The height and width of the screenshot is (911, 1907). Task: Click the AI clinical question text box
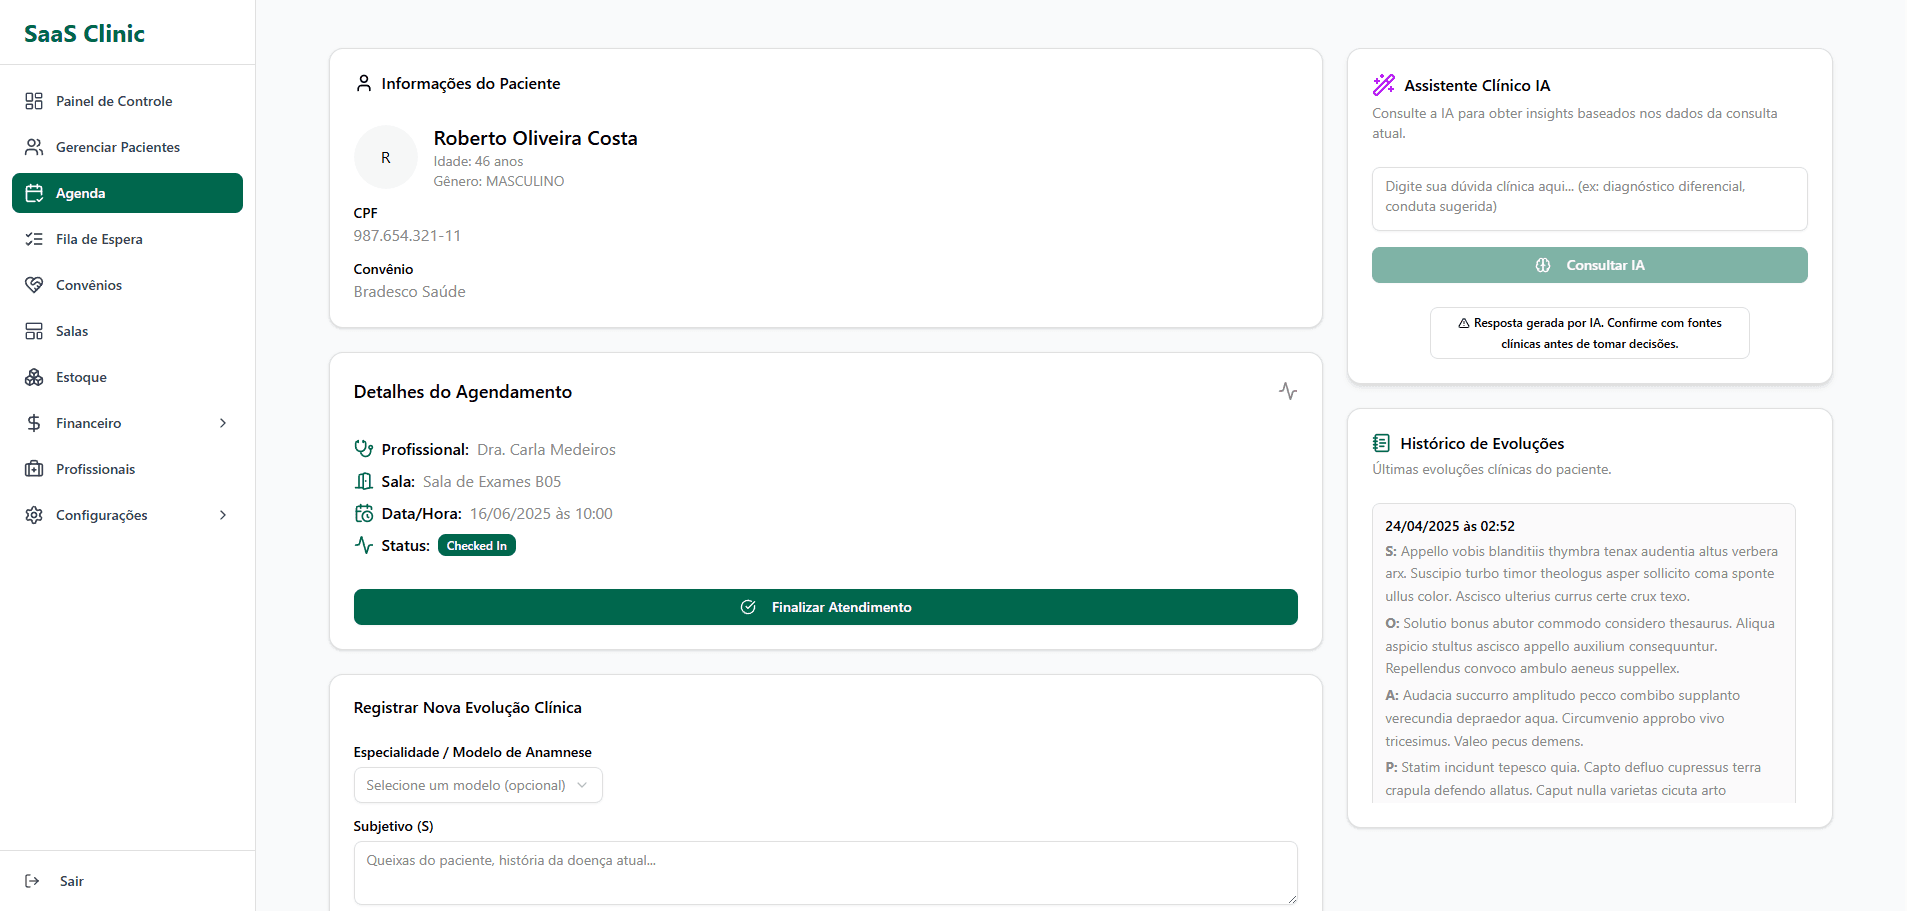(1588, 198)
